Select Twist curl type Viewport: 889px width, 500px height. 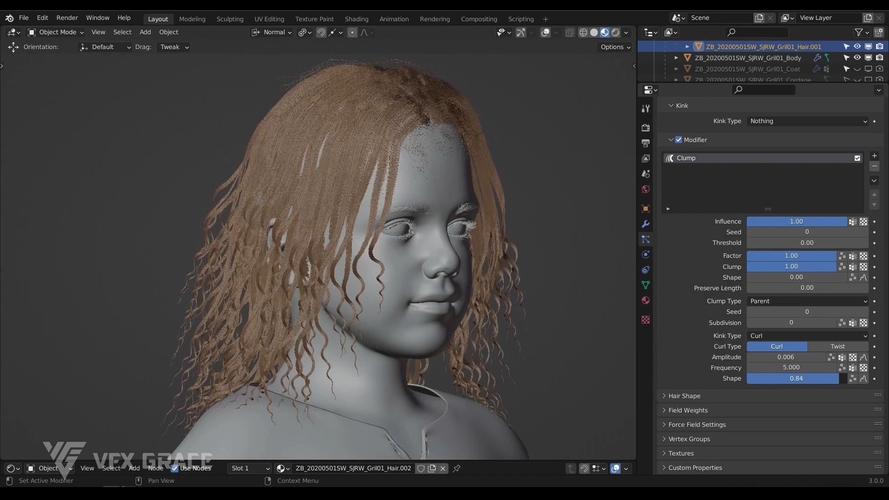837,346
